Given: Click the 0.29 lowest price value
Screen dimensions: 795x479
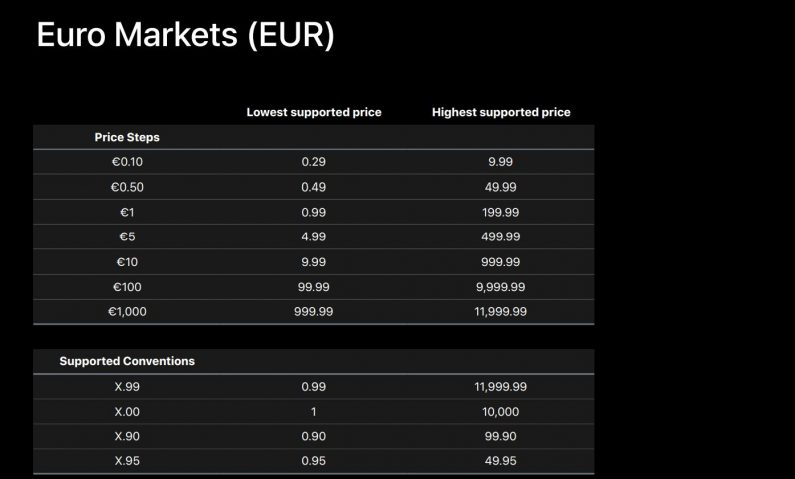Looking at the screenshot, I should (x=313, y=161).
